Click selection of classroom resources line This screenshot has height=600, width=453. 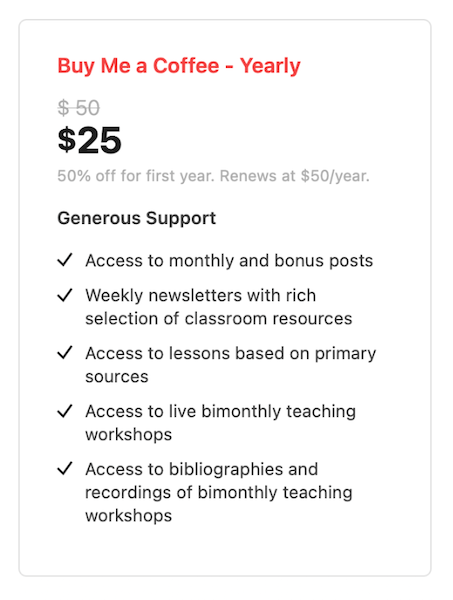tap(218, 318)
